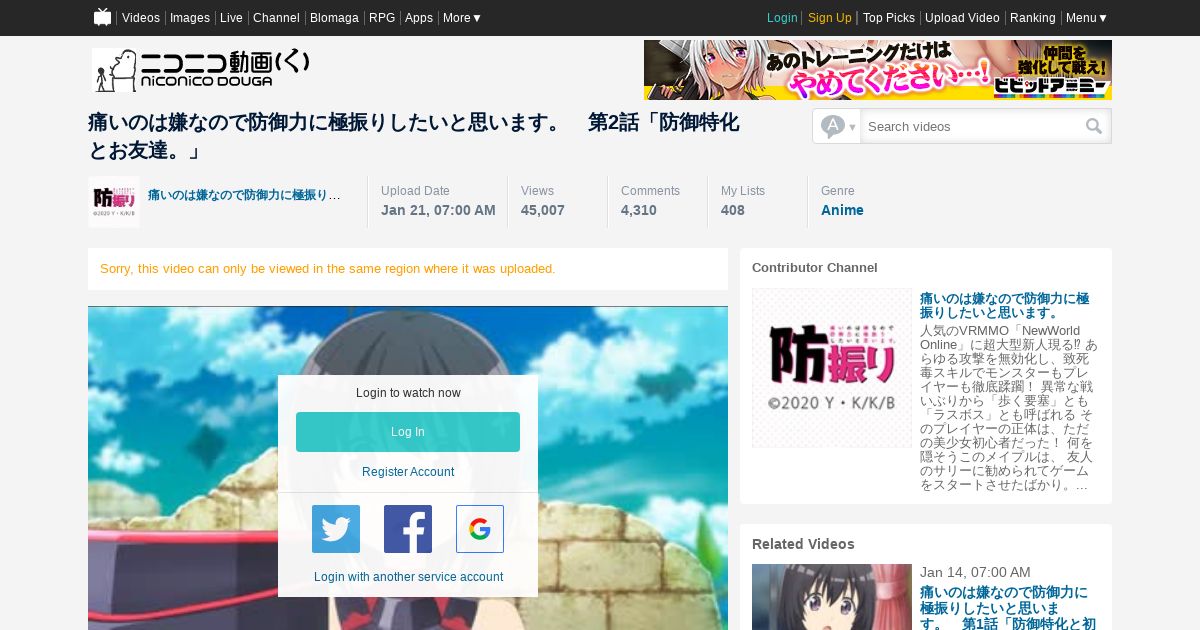Log in with Facebook icon
This screenshot has height=630, width=1200.
point(408,529)
